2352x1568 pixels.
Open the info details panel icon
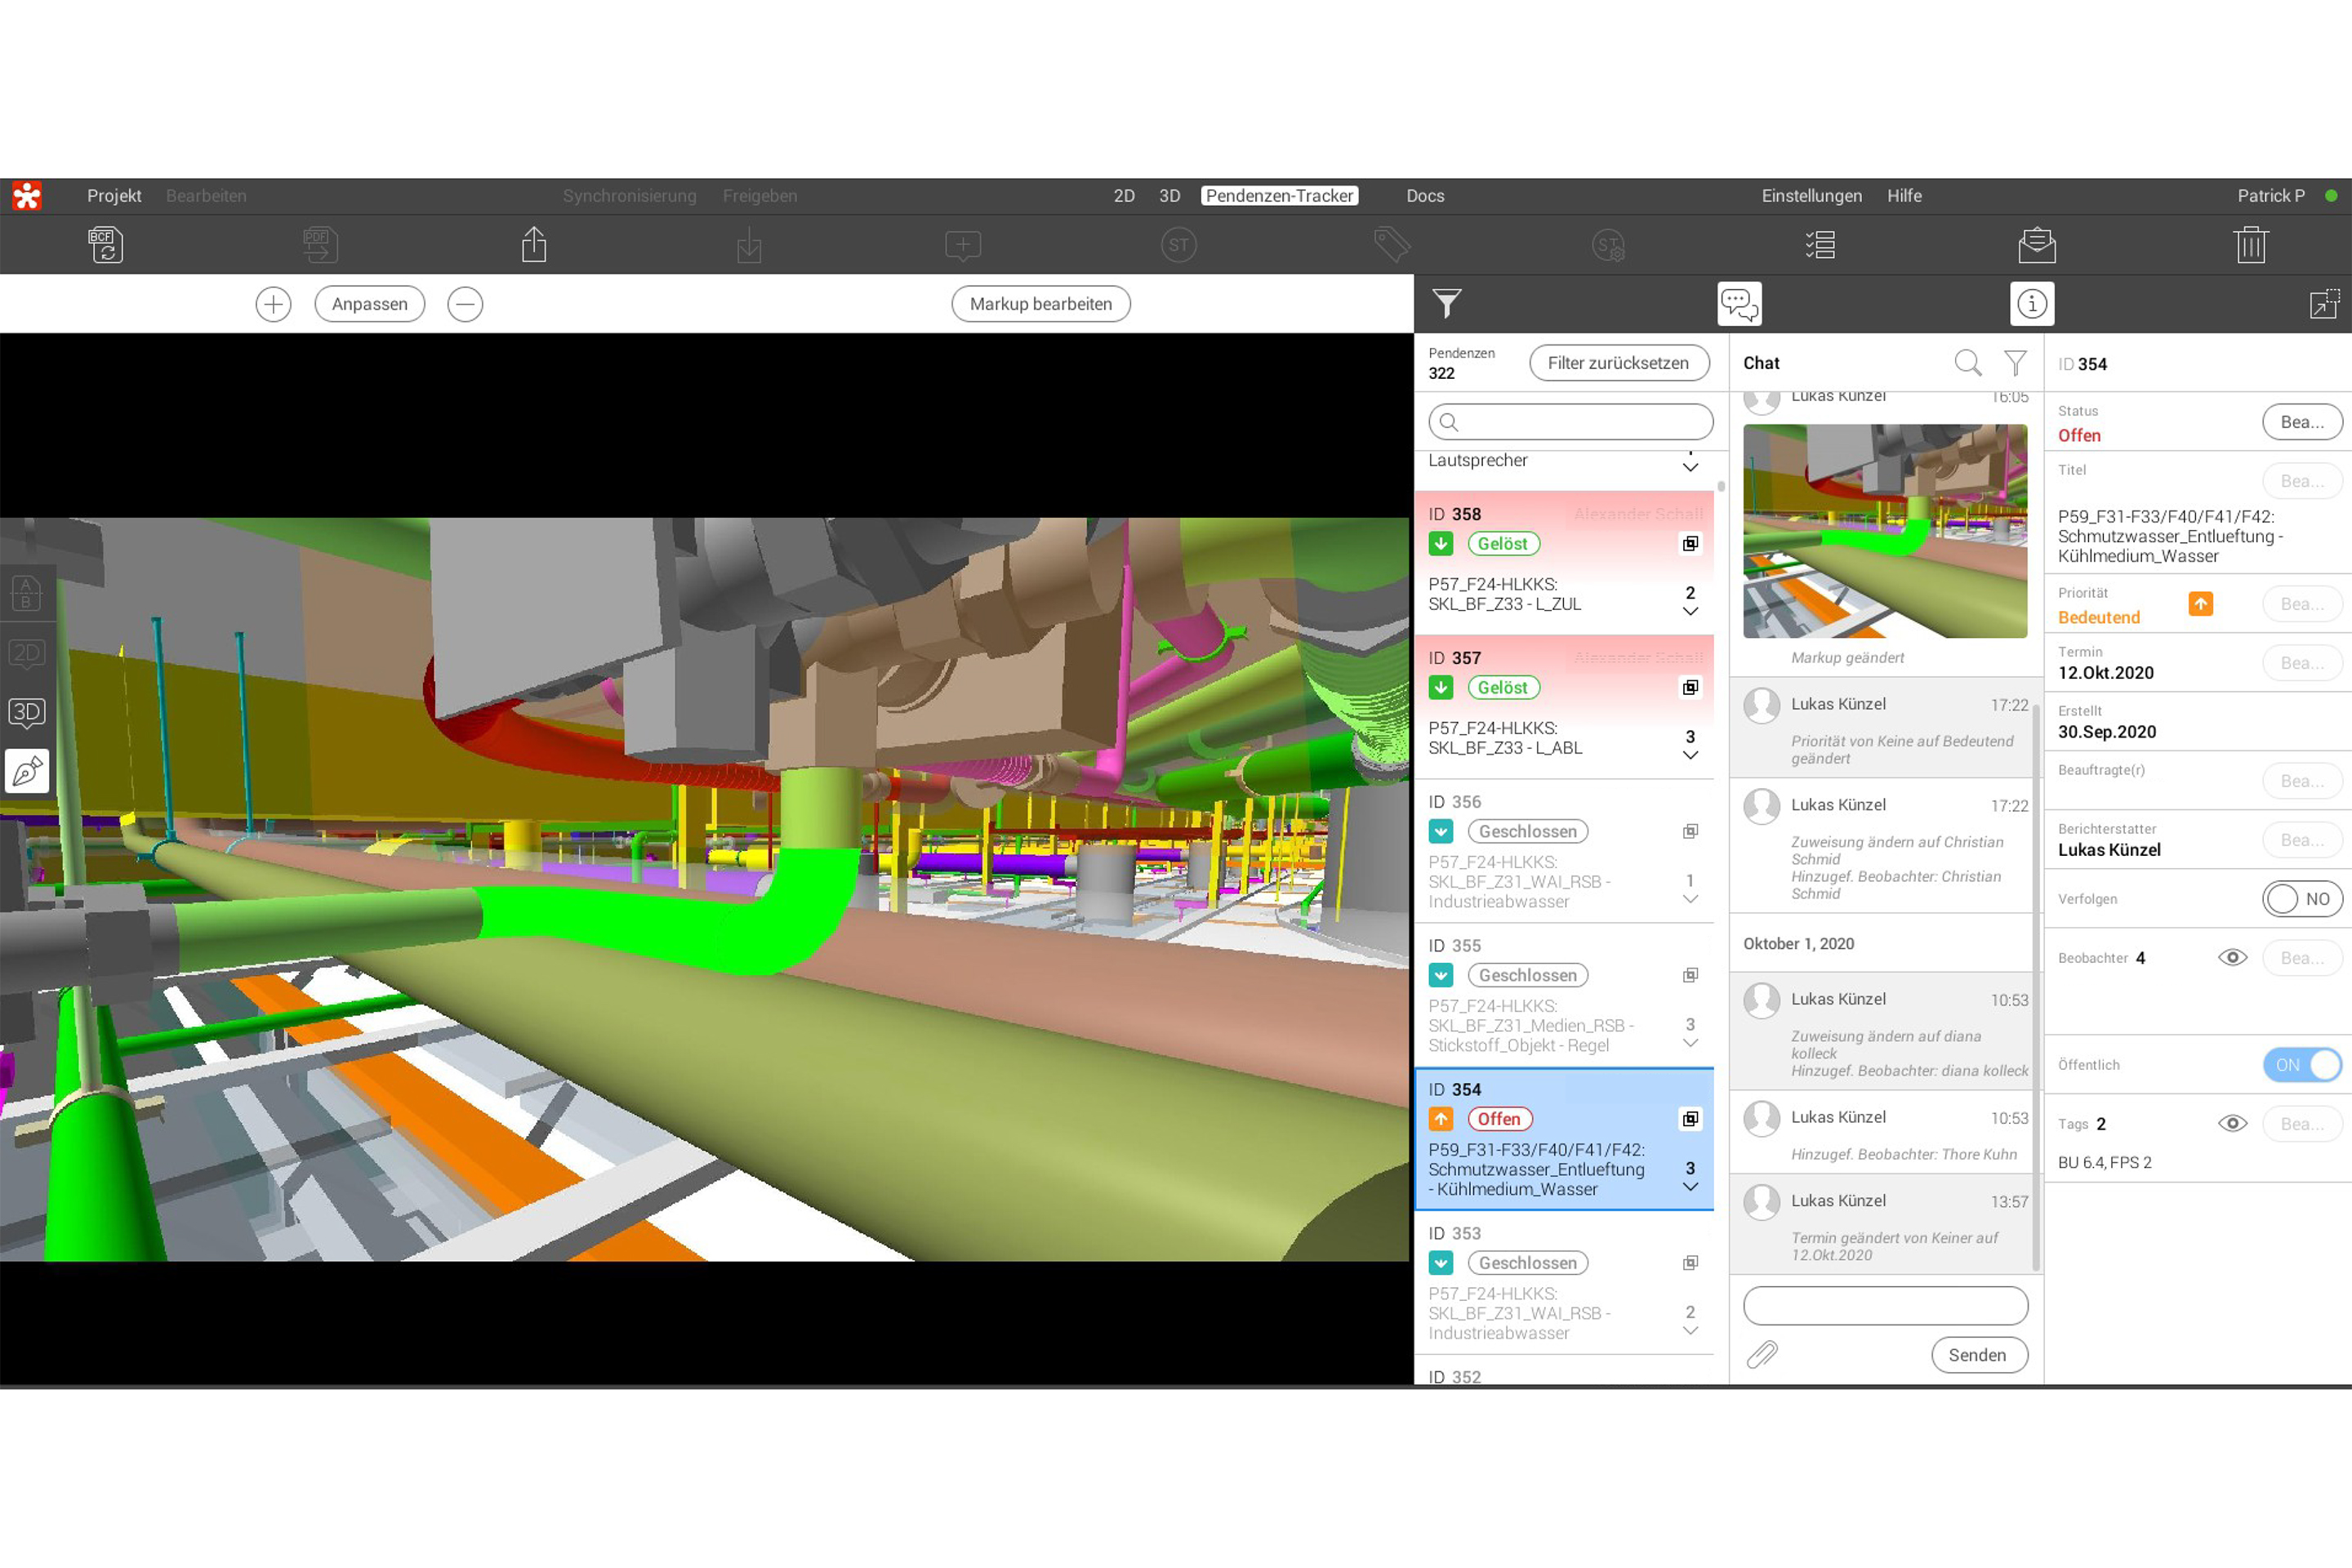(x=2031, y=303)
